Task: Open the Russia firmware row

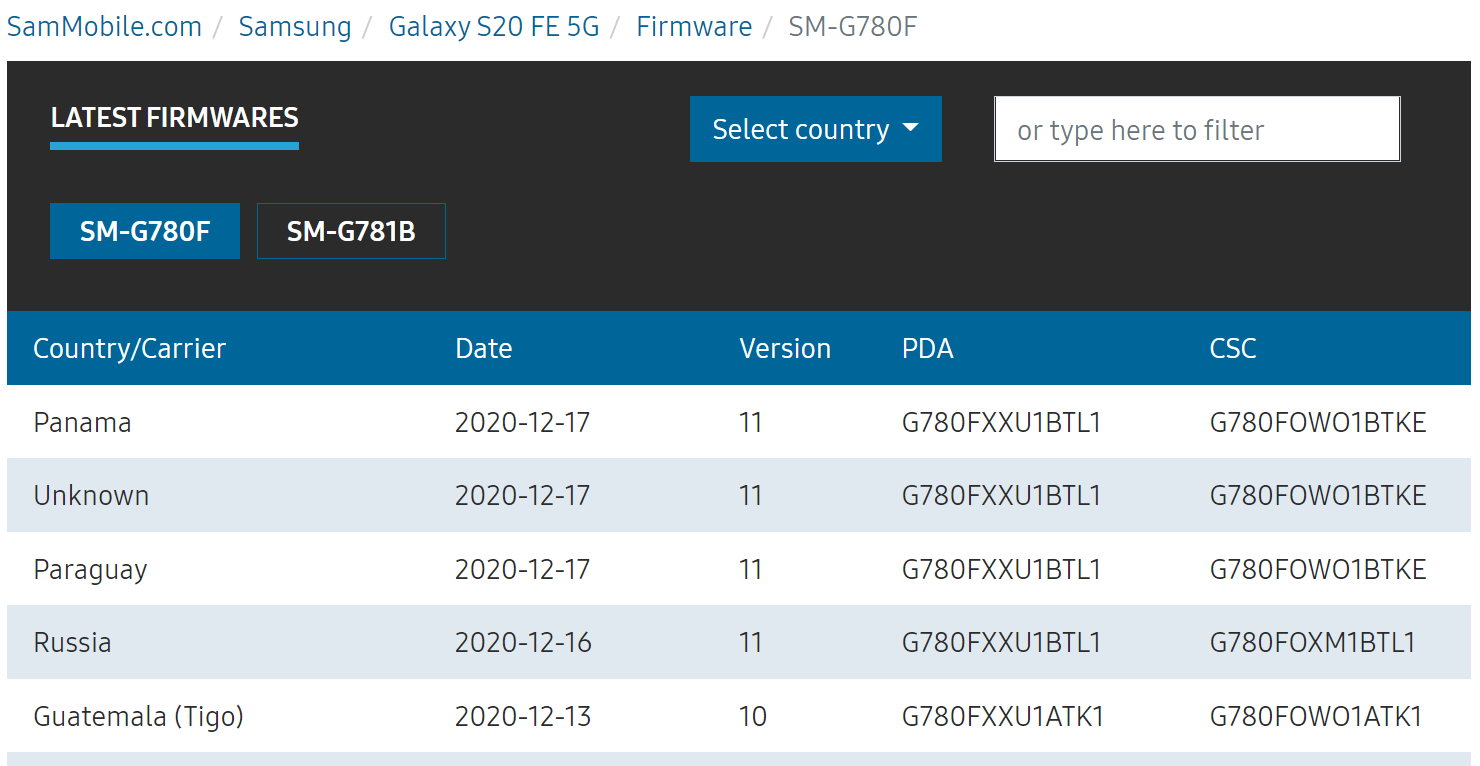Action: coord(739,642)
